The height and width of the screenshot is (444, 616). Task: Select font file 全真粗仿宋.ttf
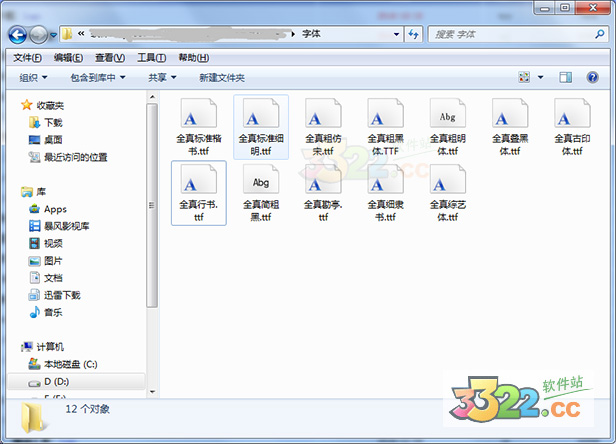323,127
